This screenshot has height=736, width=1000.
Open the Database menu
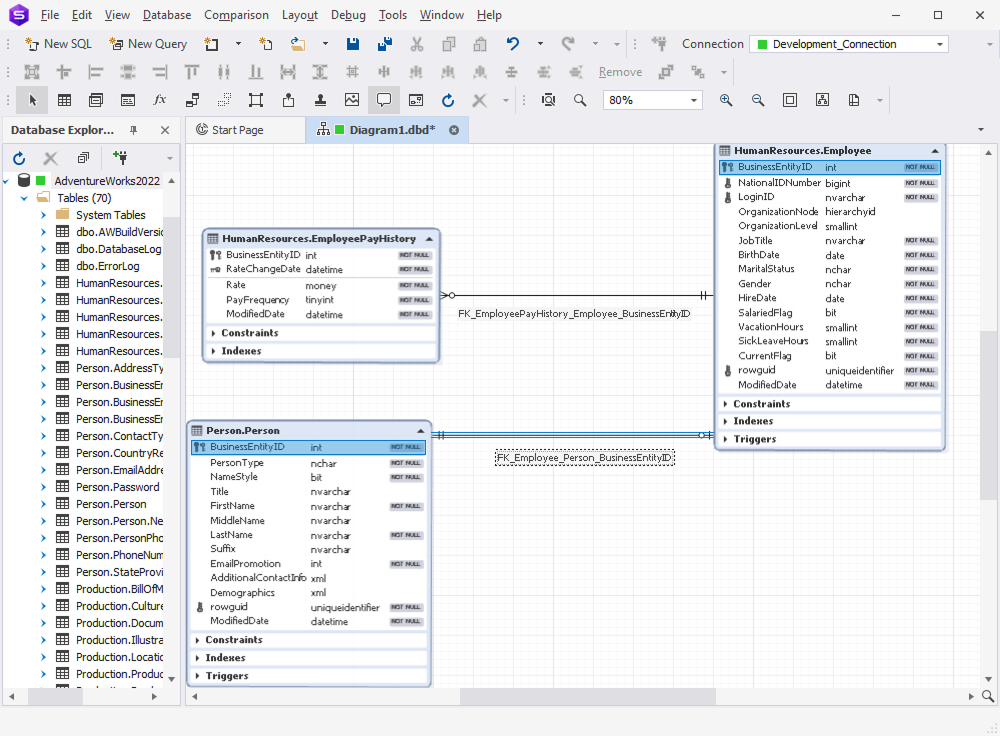pyautogui.click(x=166, y=14)
